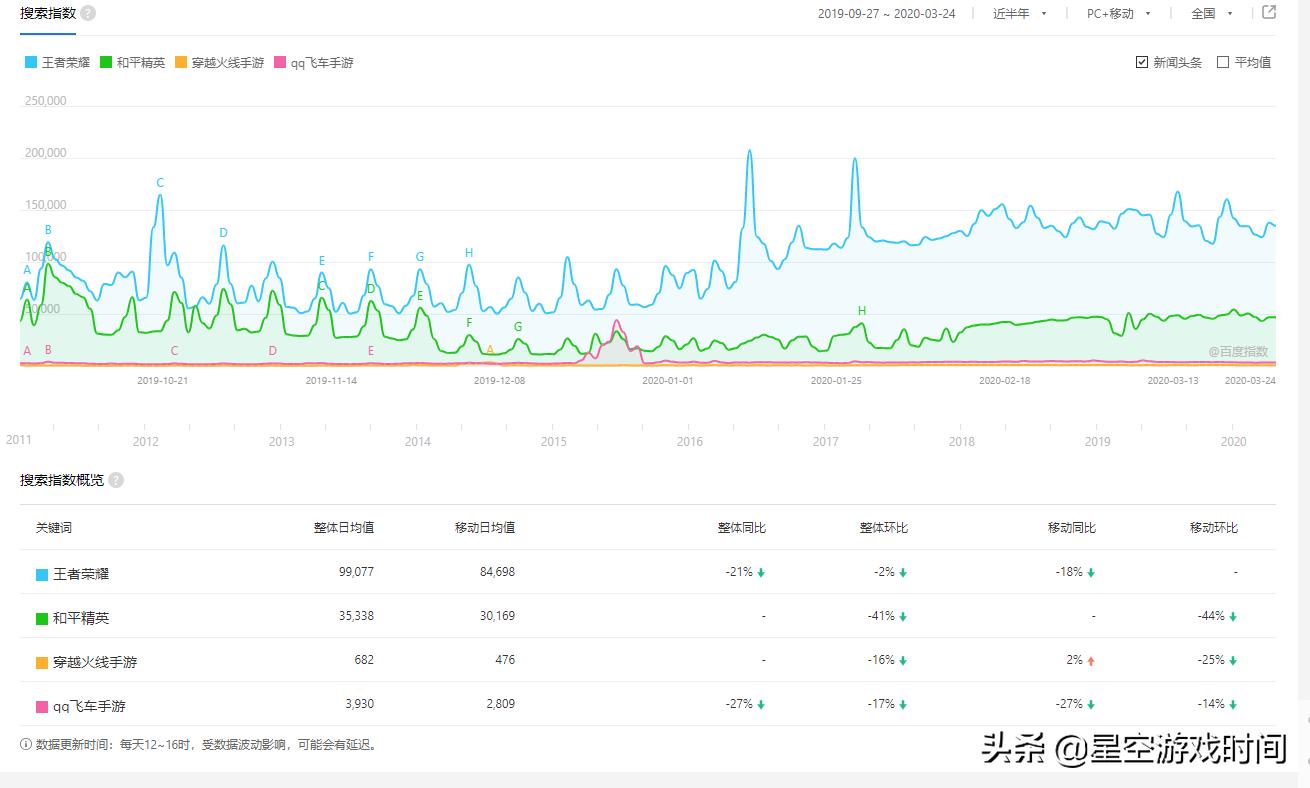Click the 移动日均值 column header
The height and width of the screenshot is (788, 1310).
coord(485,527)
